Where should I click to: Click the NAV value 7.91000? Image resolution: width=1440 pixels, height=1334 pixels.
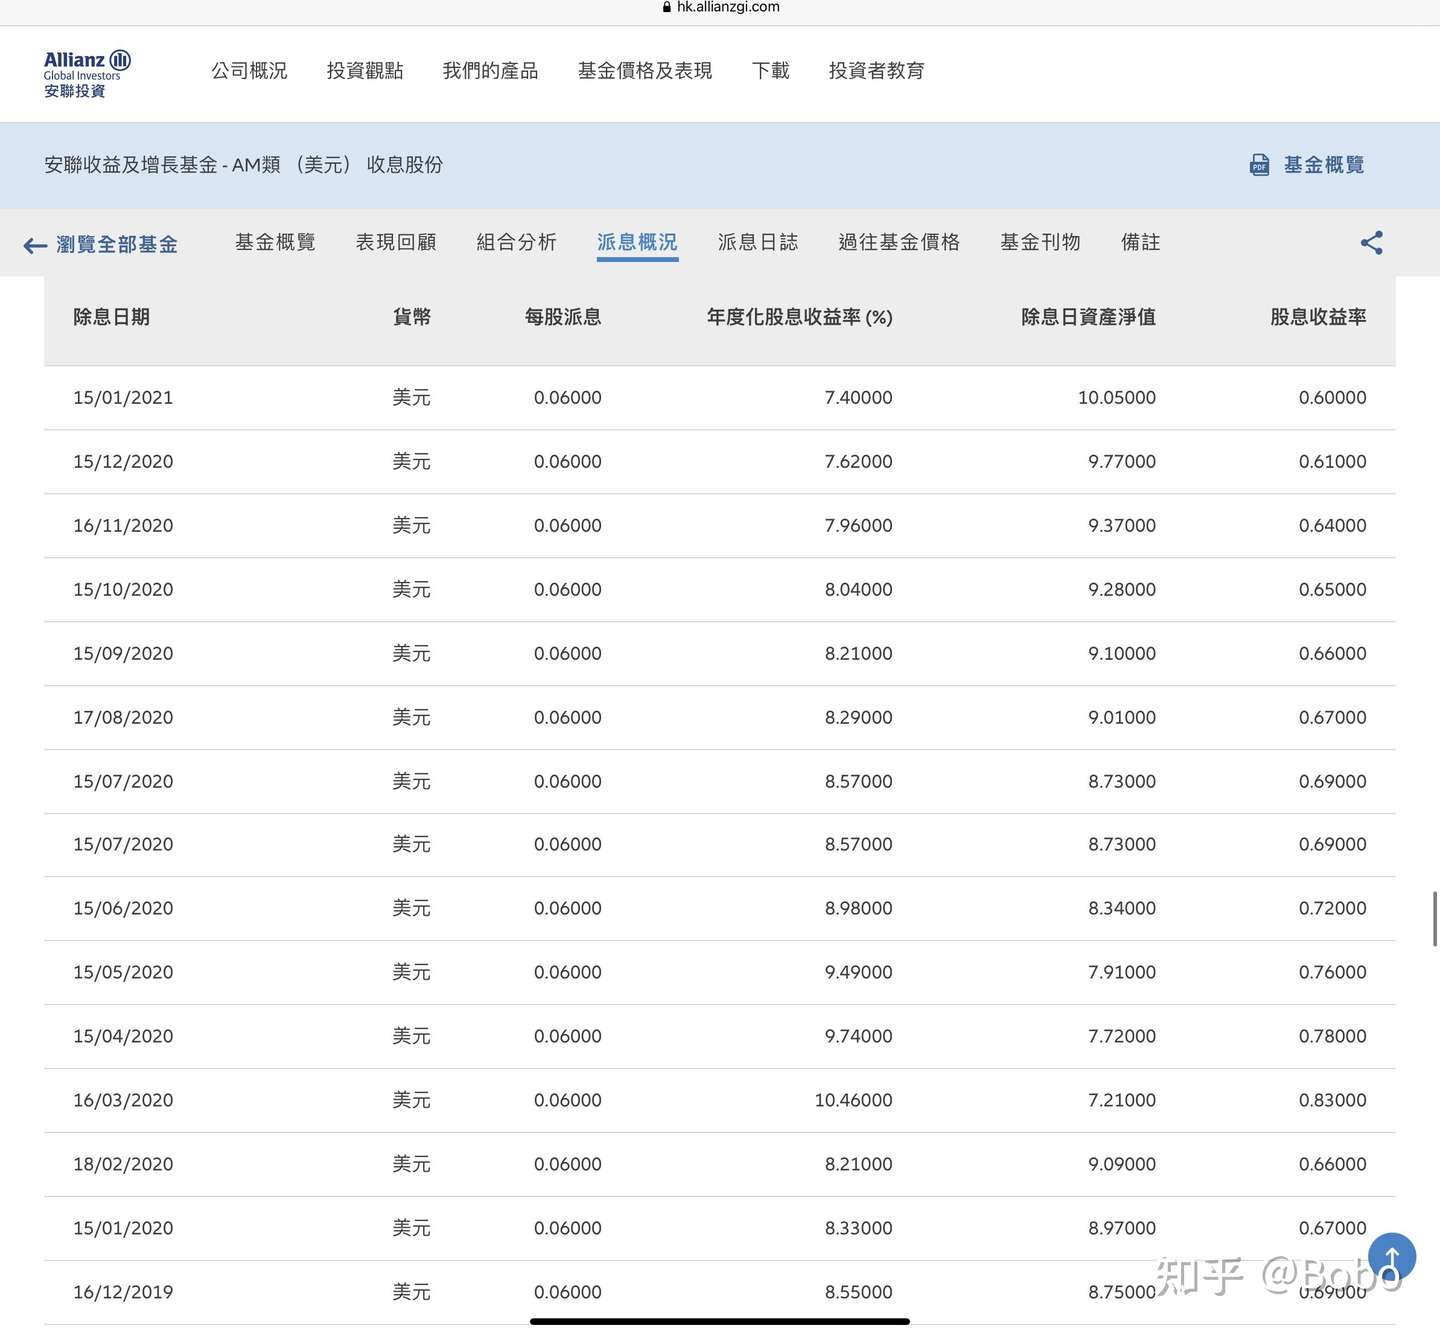(1122, 973)
